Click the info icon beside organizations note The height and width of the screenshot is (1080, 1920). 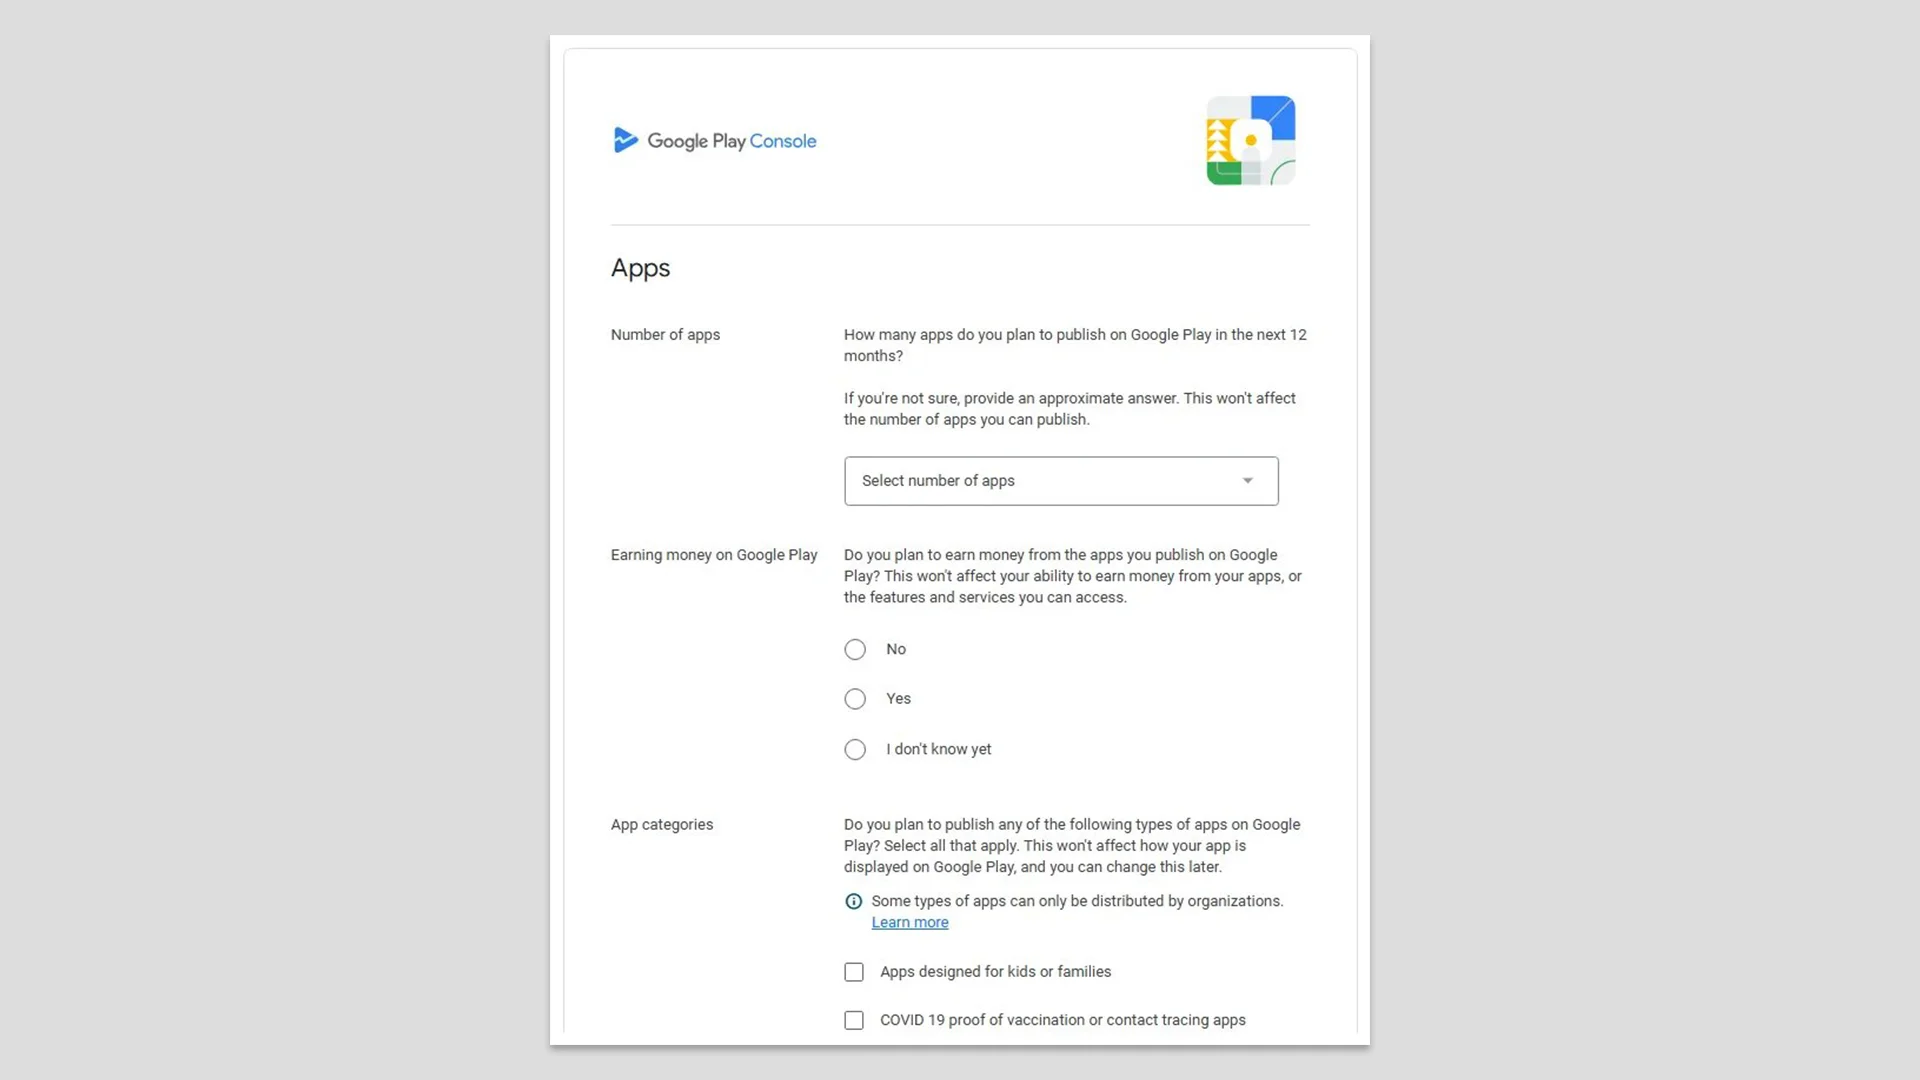(853, 901)
